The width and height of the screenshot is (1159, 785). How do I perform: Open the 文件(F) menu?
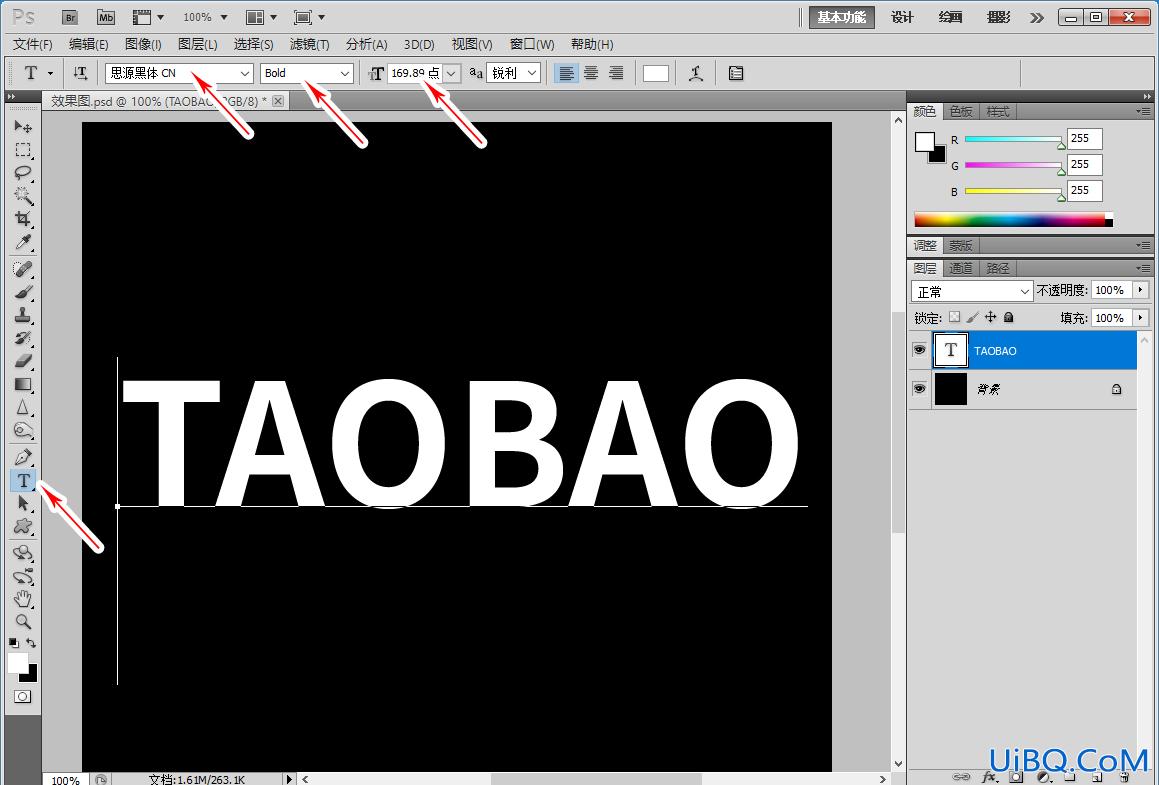pyautogui.click(x=33, y=44)
